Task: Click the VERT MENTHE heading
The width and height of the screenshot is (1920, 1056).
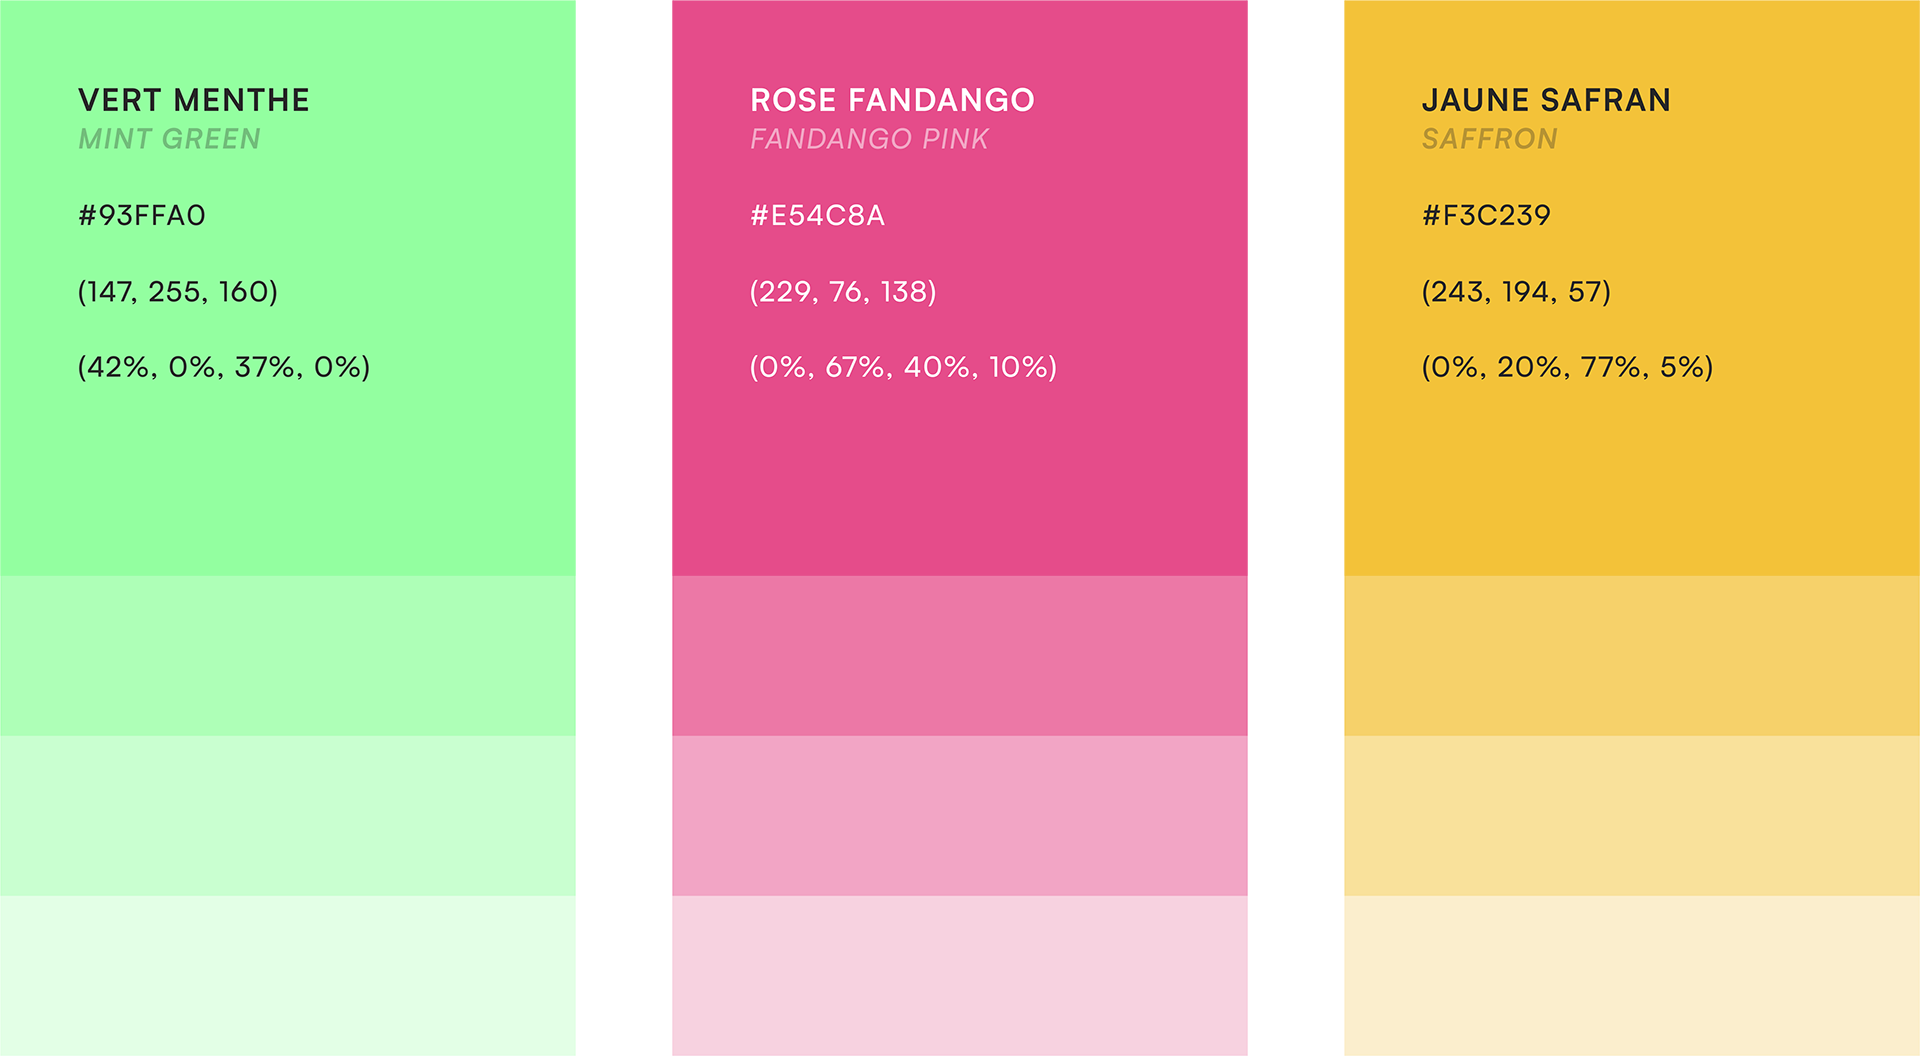Action: (194, 100)
